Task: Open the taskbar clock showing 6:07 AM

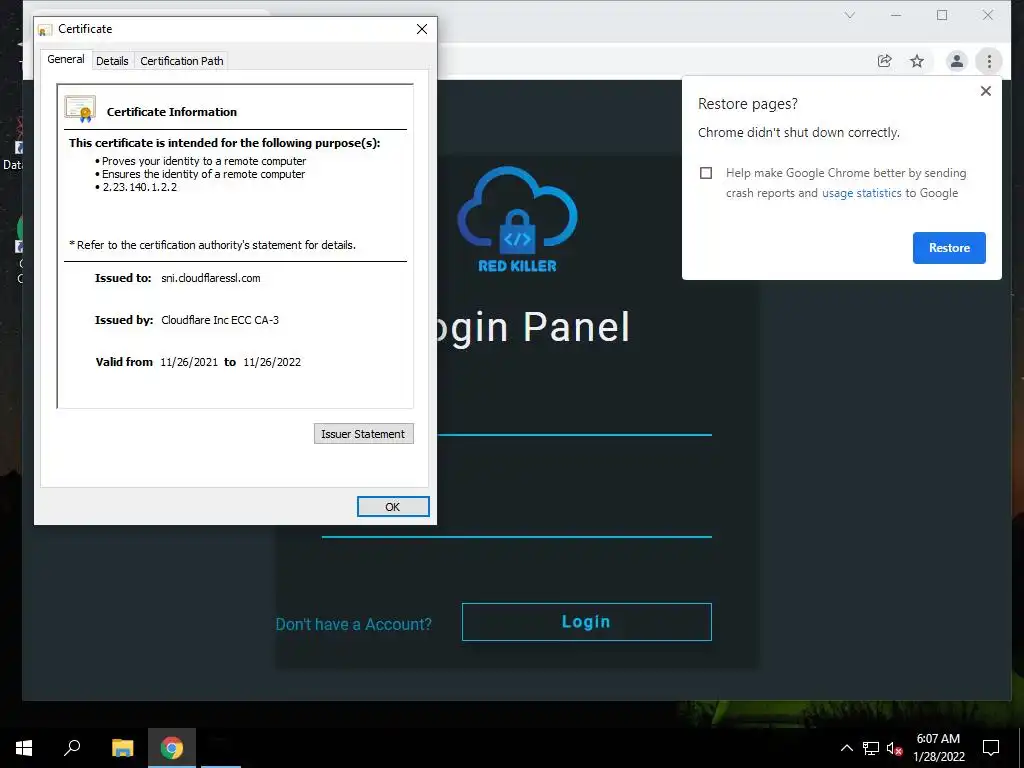Action: (938, 748)
